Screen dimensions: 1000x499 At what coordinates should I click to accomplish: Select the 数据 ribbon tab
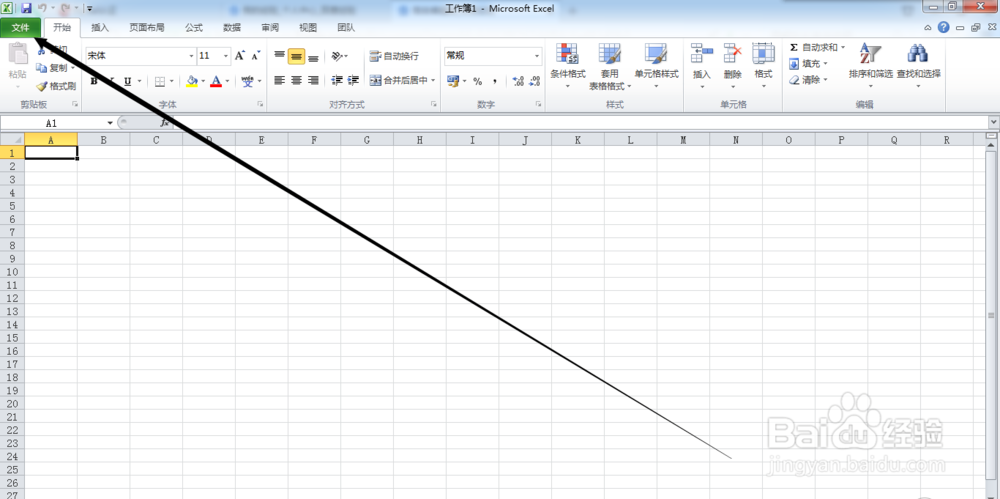(x=232, y=27)
